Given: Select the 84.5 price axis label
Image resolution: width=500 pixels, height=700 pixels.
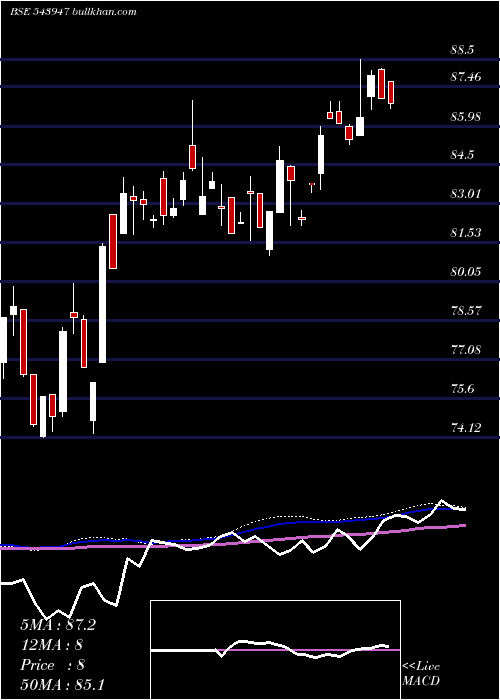Looking at the screenshot, I should point(462,155).
